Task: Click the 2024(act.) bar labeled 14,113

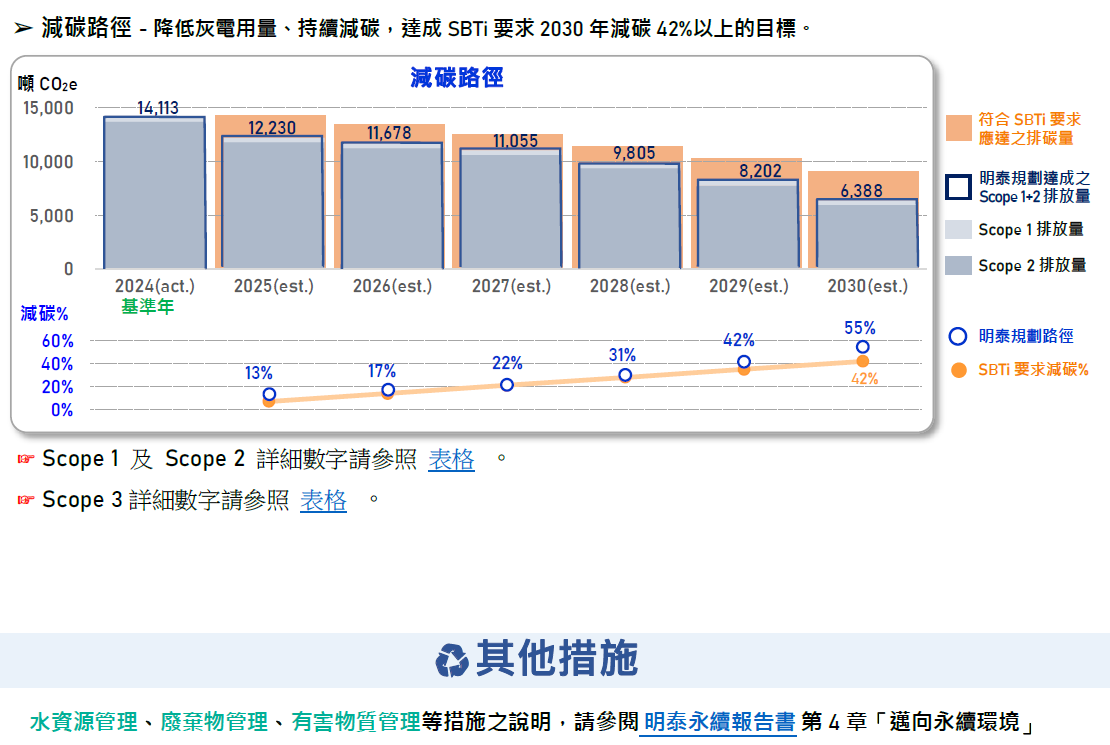Action: [x=154, y=193]
